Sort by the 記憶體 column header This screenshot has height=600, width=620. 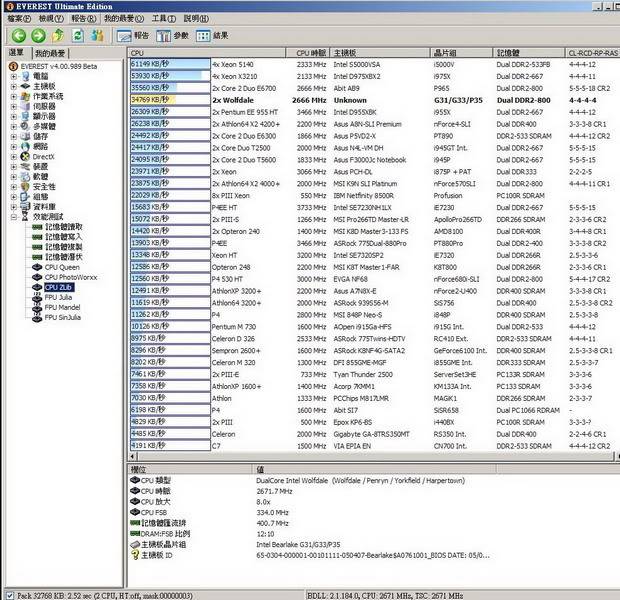click(529, 53)
